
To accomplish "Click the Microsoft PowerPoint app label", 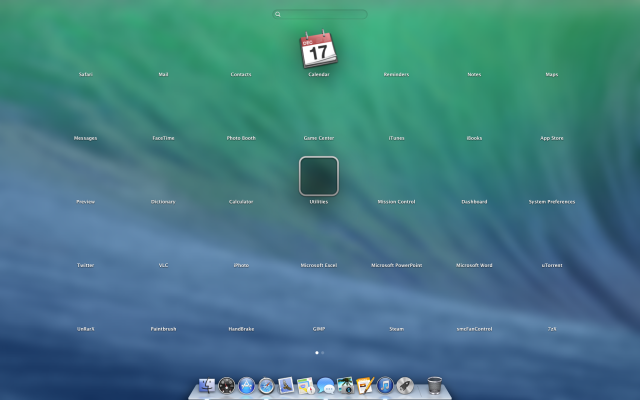I will pyautogui.click(x=396, y=265).
